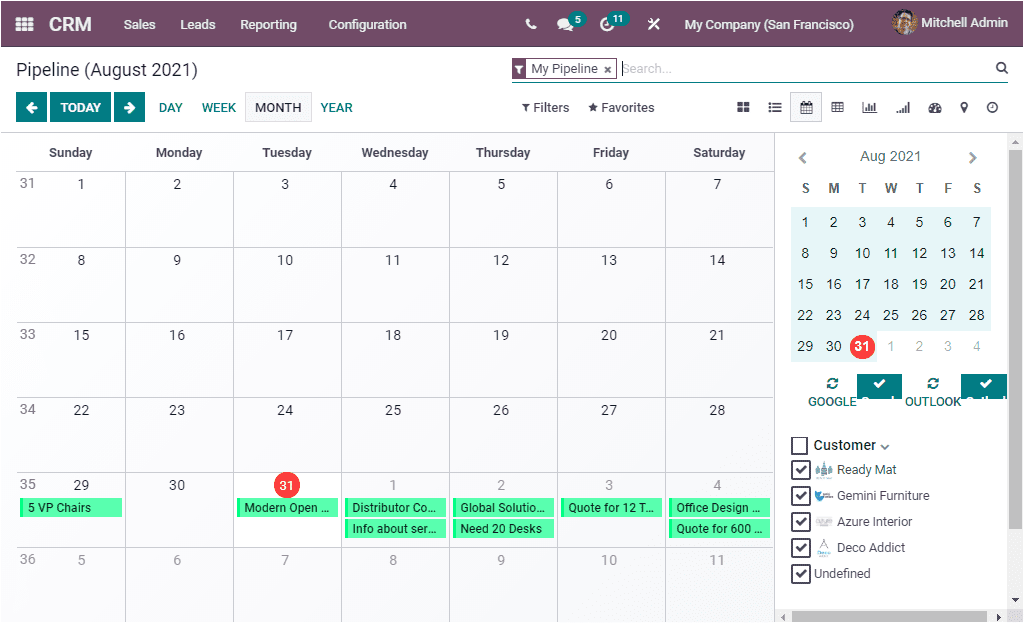Open the apps grid menu
Screen dimensions: 1024x623
click(23, 23)
